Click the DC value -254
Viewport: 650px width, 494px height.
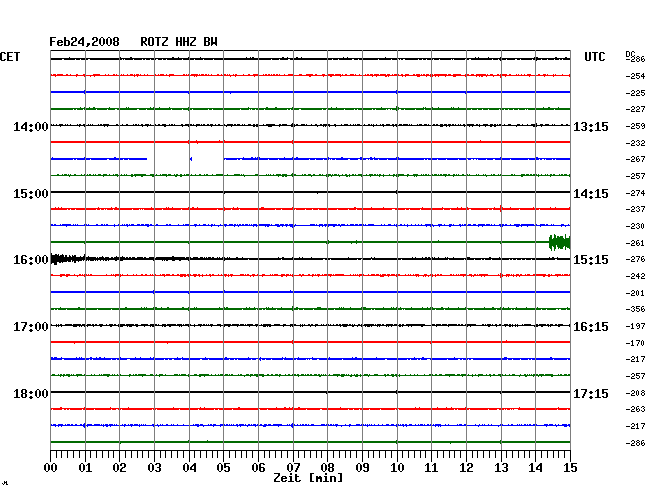tap(635, 76)
